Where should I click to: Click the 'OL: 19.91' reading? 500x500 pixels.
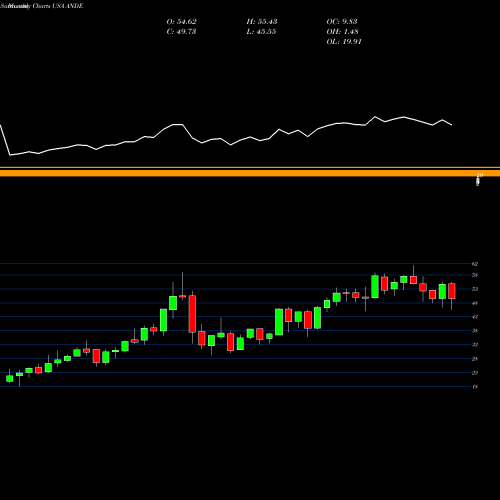[344, 42]
